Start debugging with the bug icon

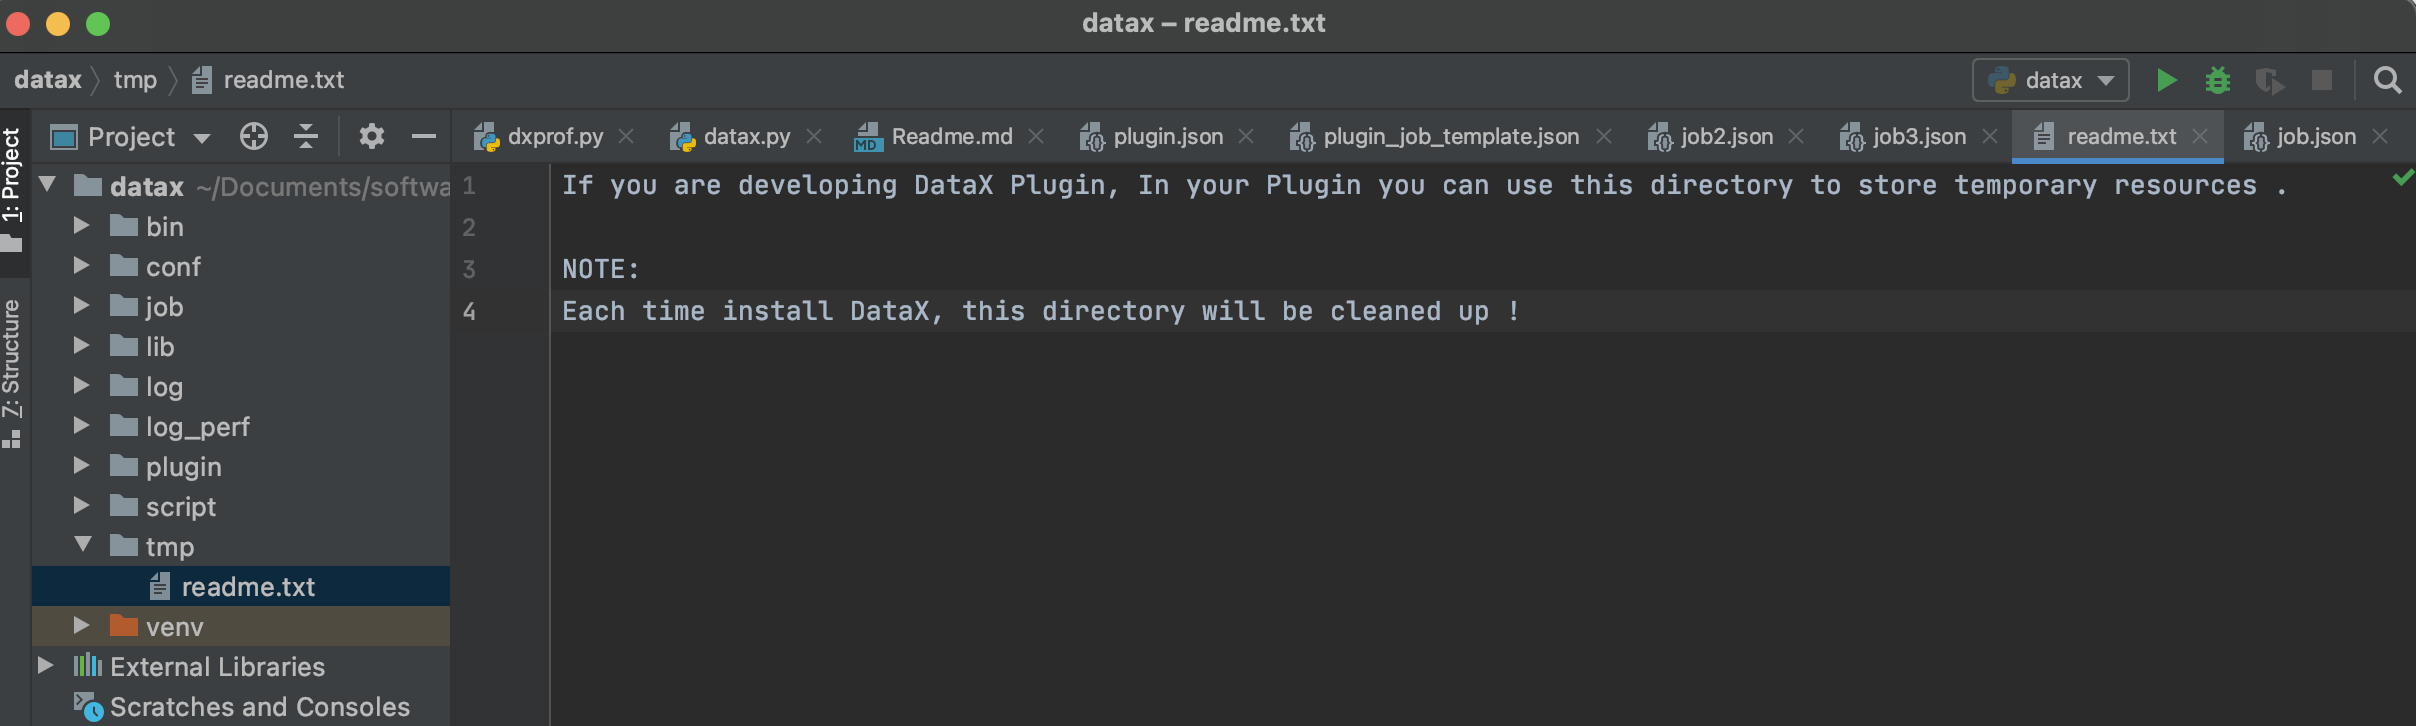coord(2218,80)
